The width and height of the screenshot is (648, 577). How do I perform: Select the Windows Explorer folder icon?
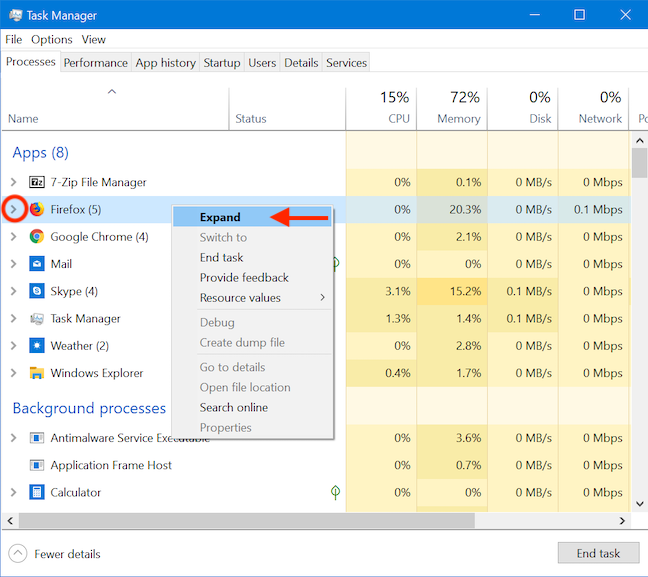point(37,373)
